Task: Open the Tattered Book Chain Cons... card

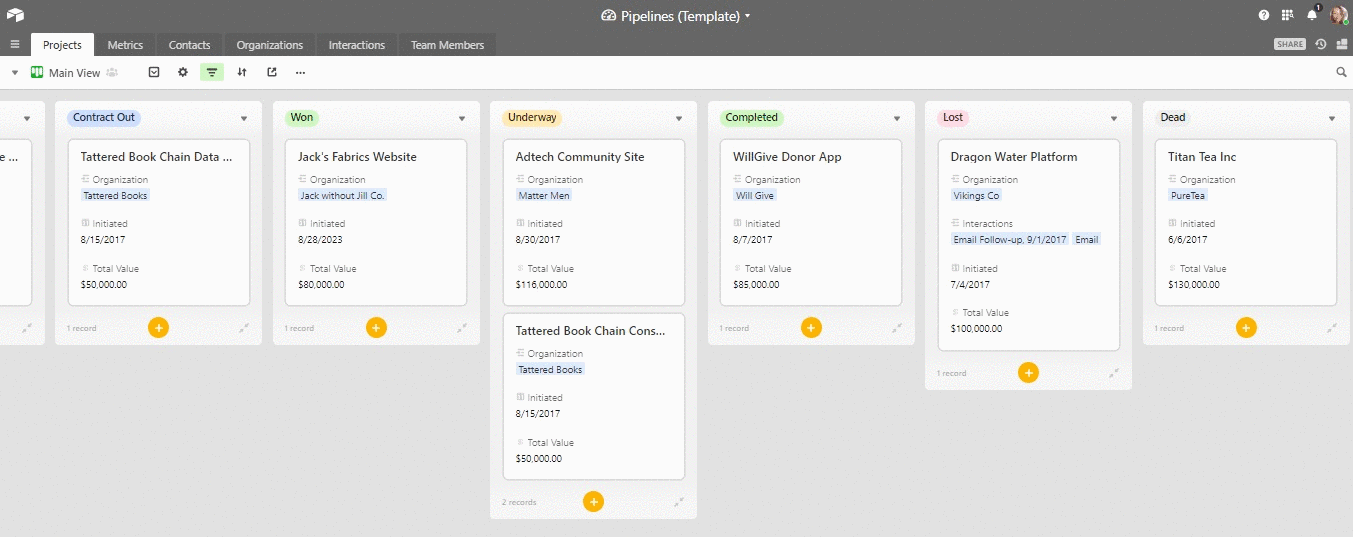Action: coord(593,396)
